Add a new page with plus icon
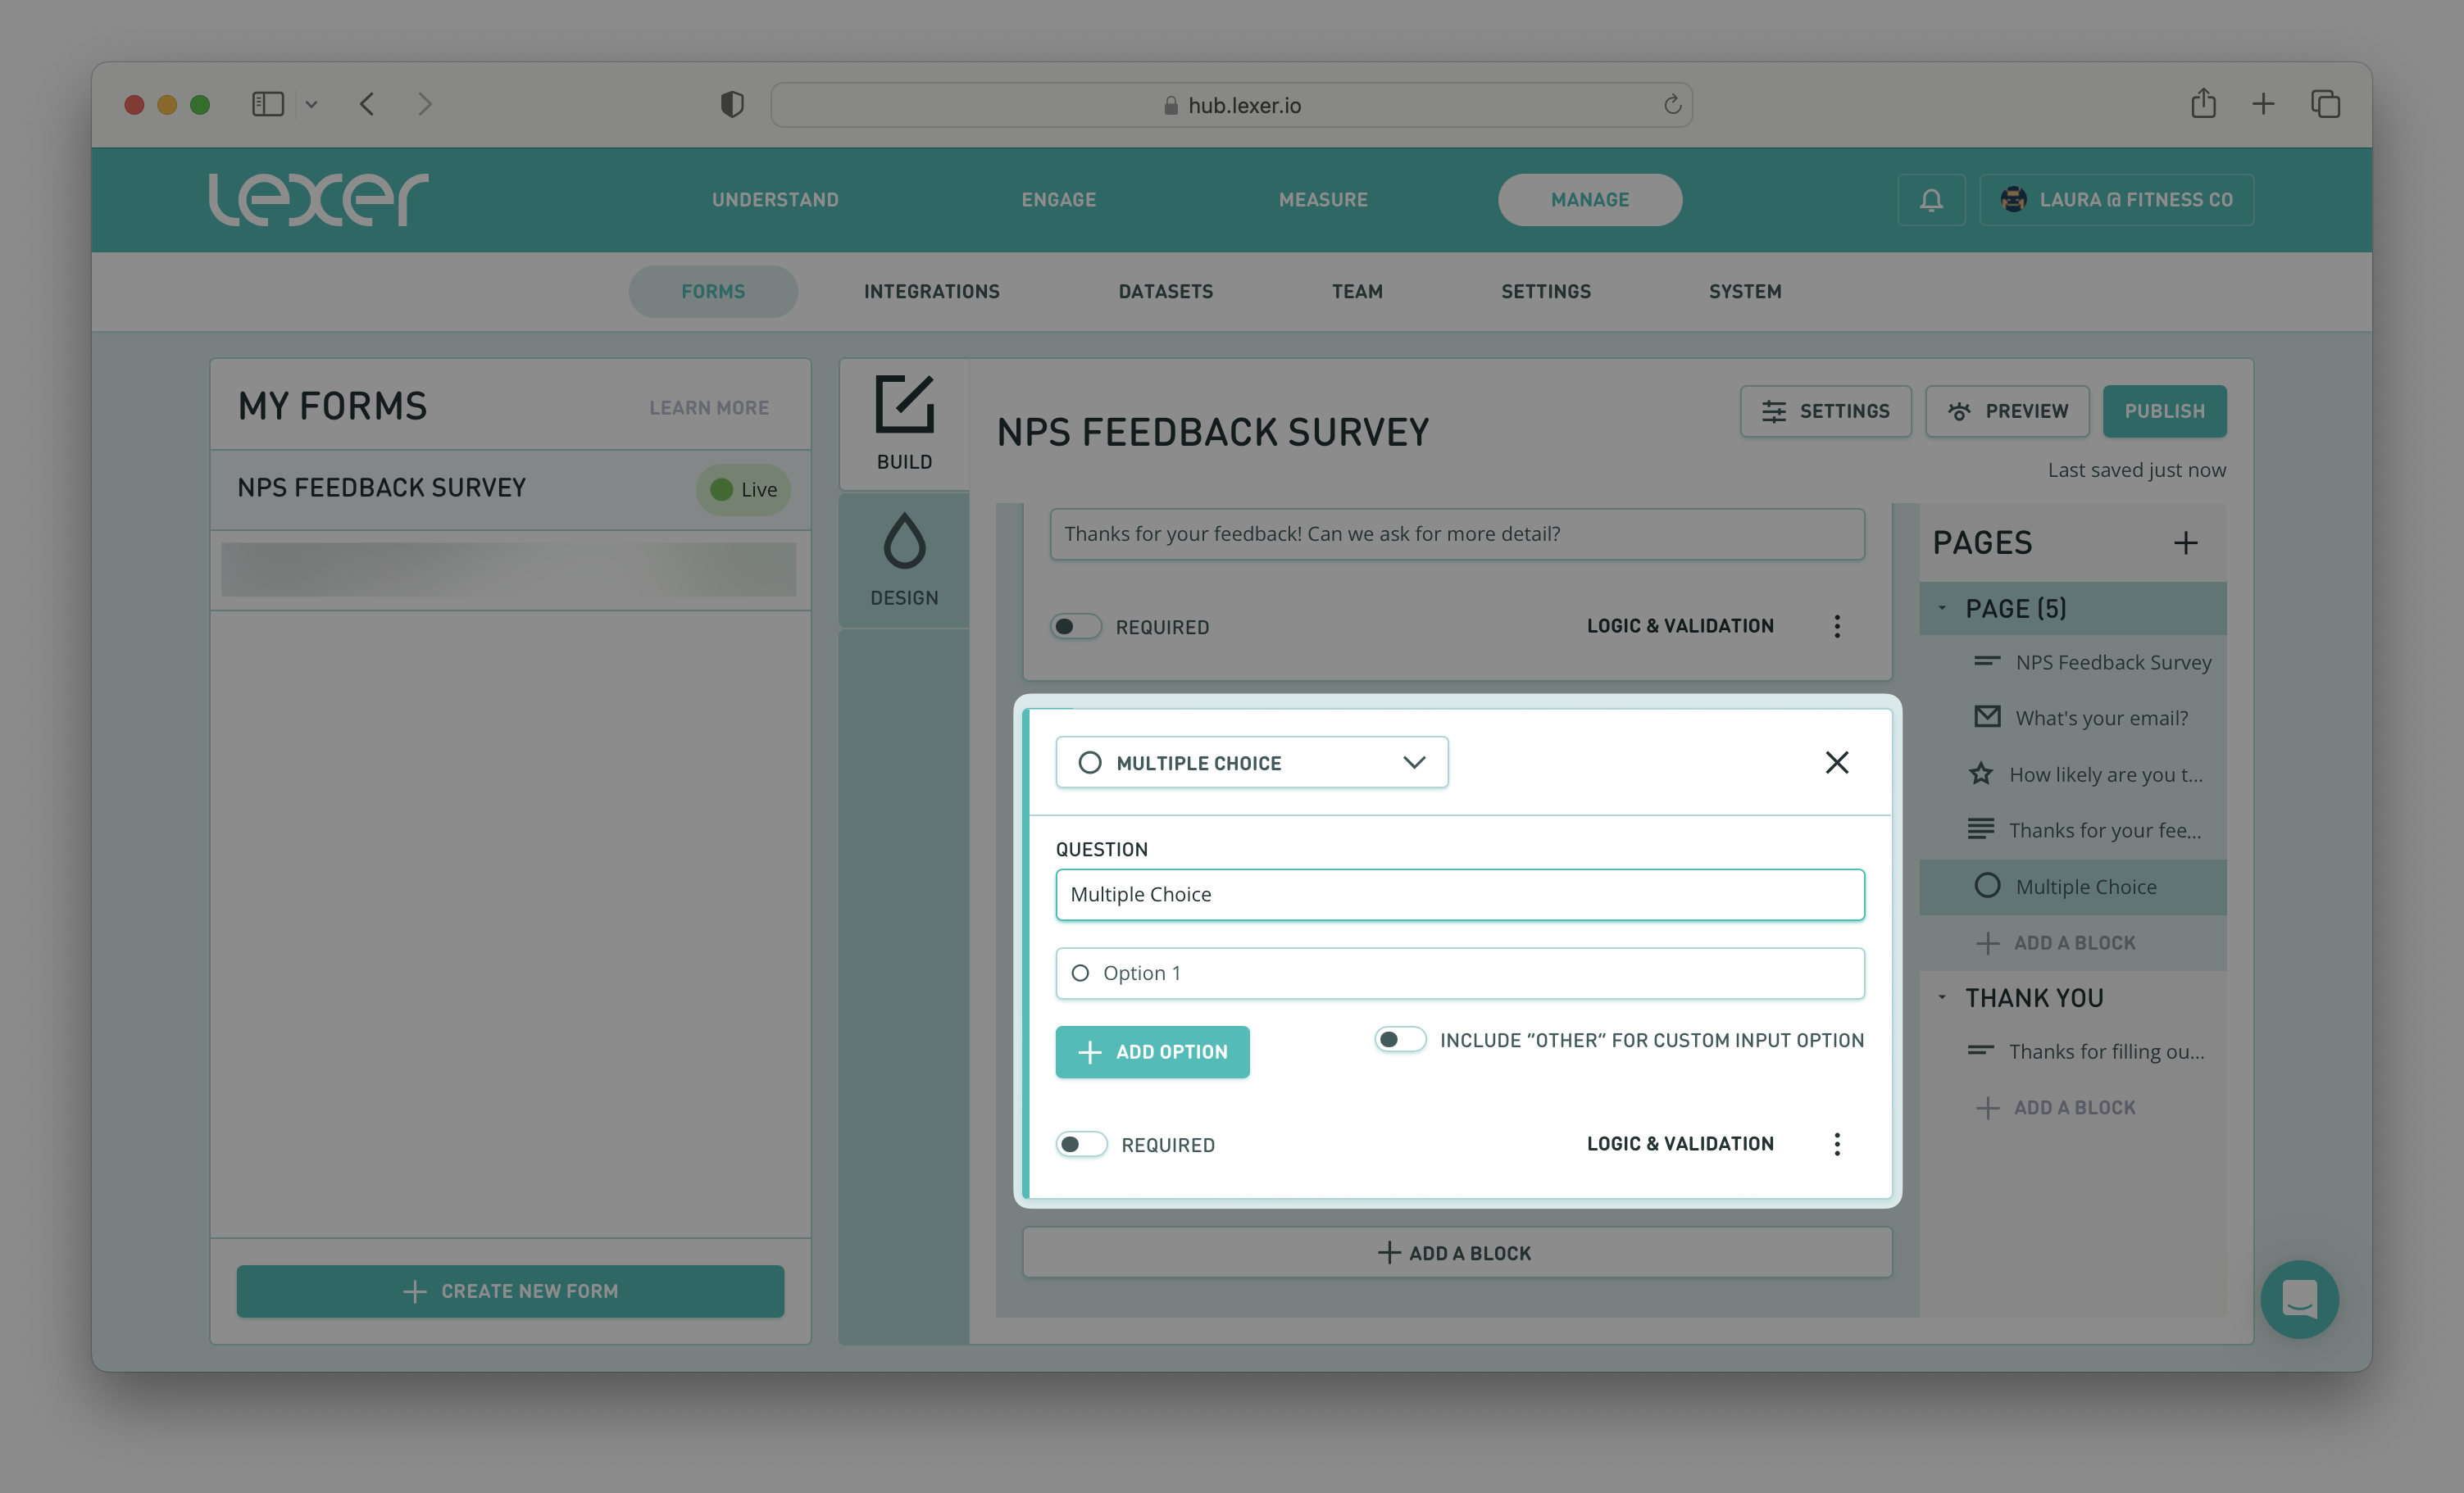The image size is (2464, 1493). click(x=2186, y=543)
